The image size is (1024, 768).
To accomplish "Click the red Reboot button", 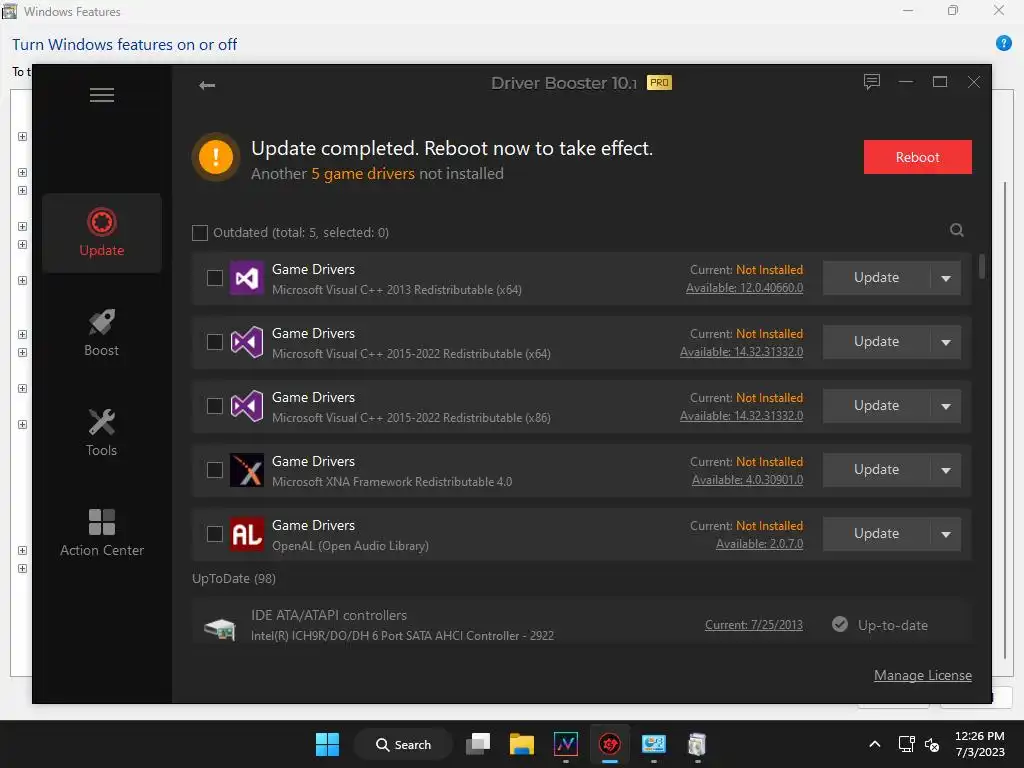I will 918,157.
